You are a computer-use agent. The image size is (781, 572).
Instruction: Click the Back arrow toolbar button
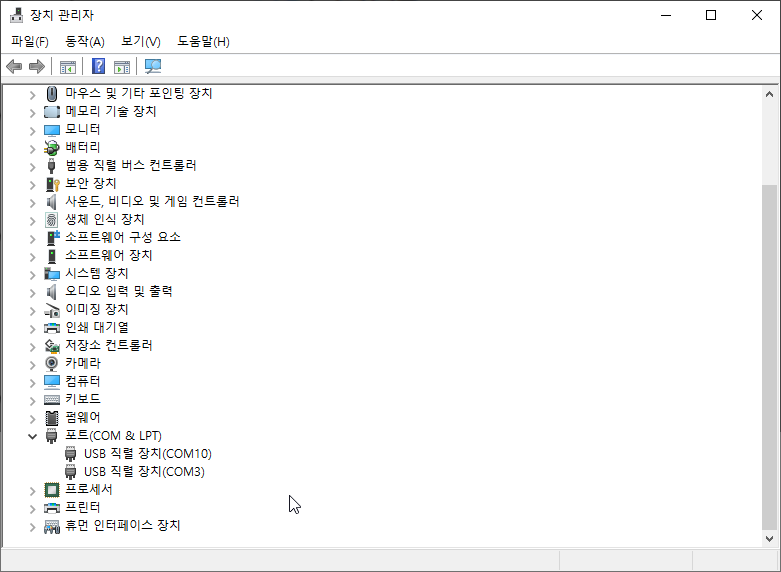(14, 66)
